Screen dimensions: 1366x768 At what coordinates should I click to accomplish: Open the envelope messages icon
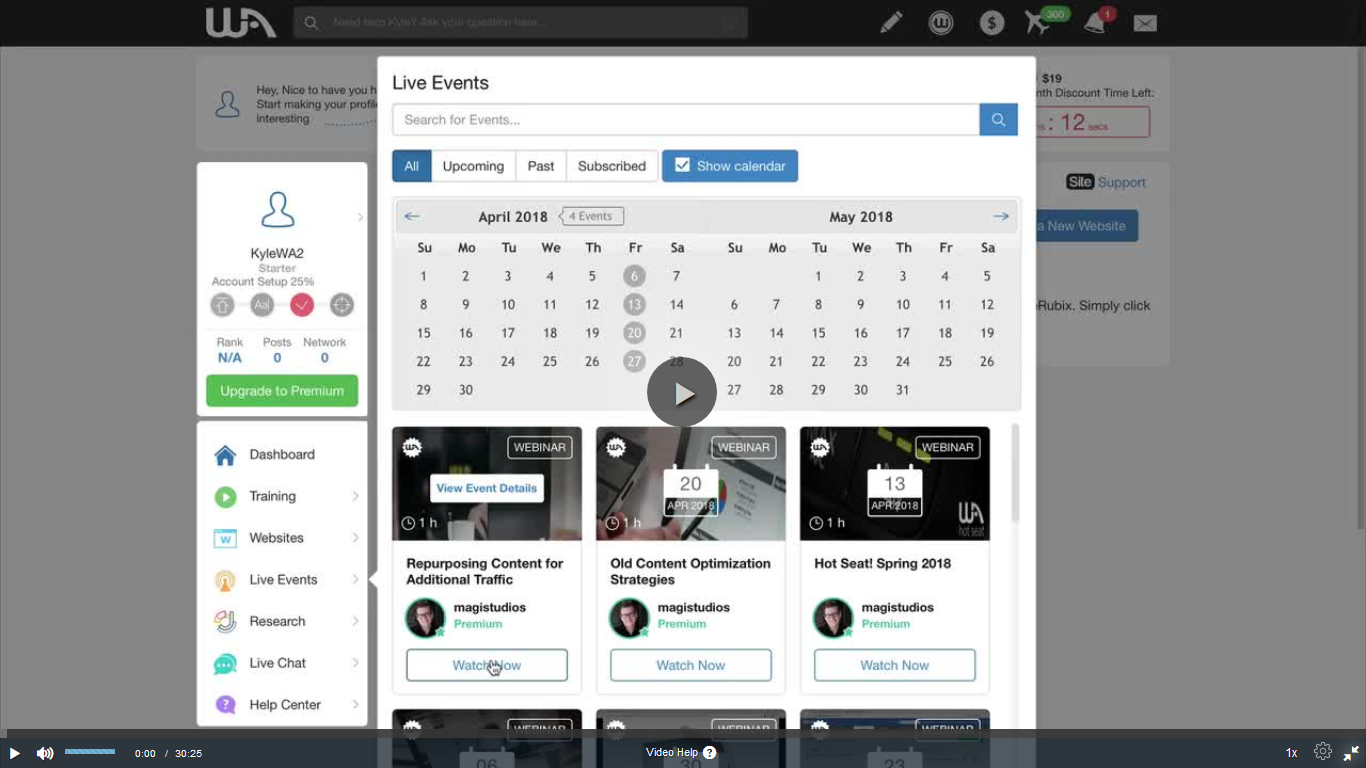(1145, 23)
